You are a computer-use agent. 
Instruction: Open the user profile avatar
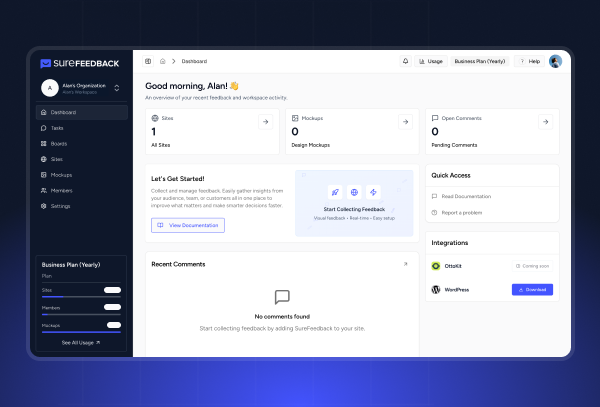tap(556, 61)
